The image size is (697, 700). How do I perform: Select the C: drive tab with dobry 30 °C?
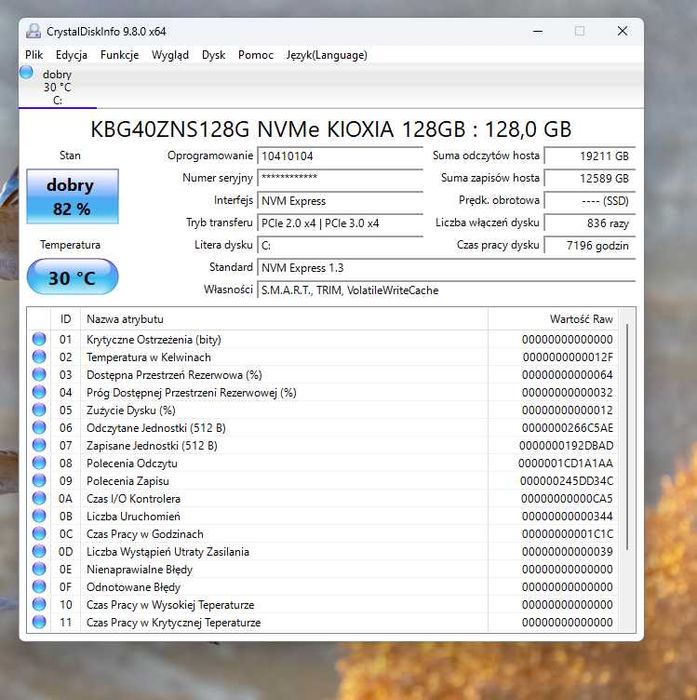point(58,87)
